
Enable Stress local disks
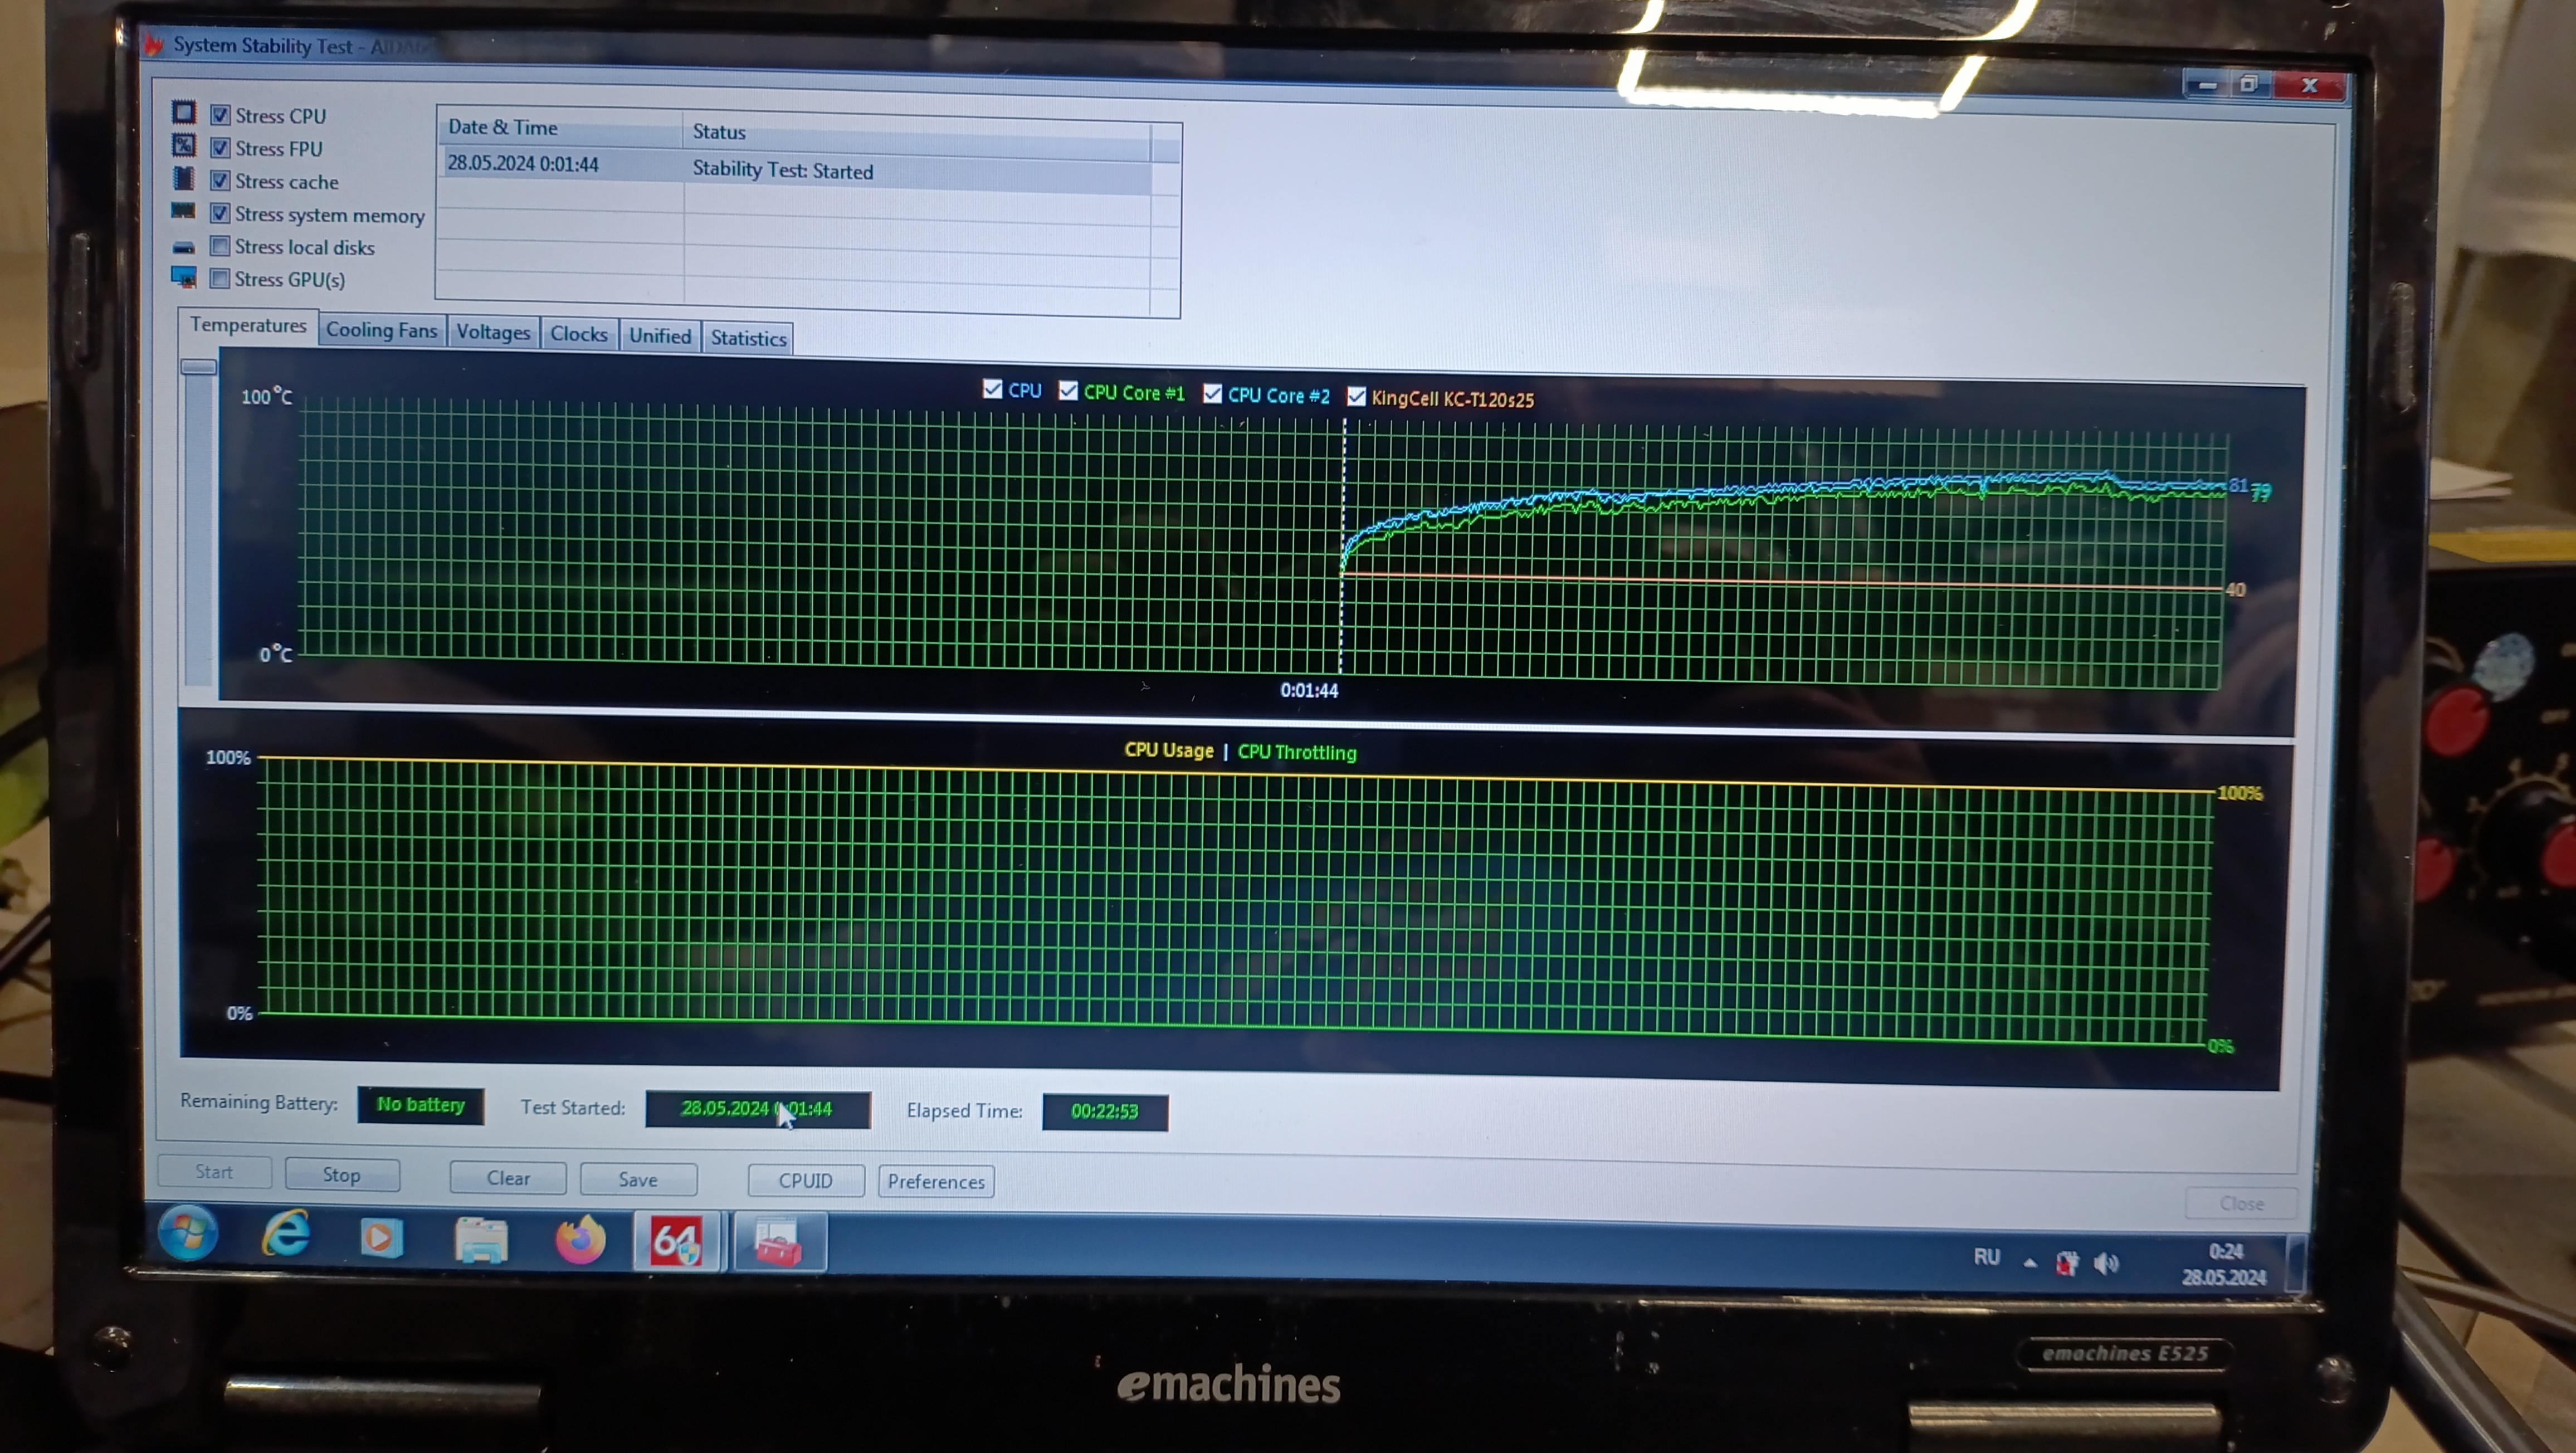coord(220,246)
